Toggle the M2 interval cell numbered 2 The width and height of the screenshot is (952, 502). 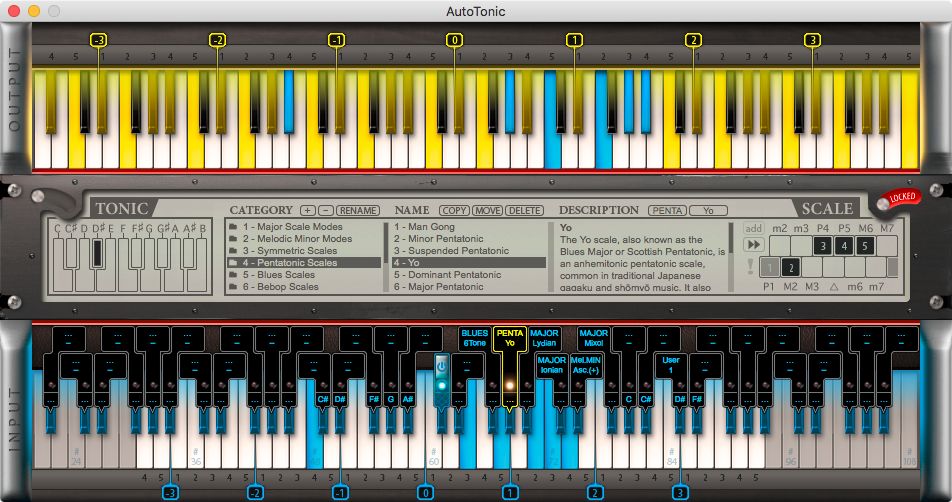[790, 267]
